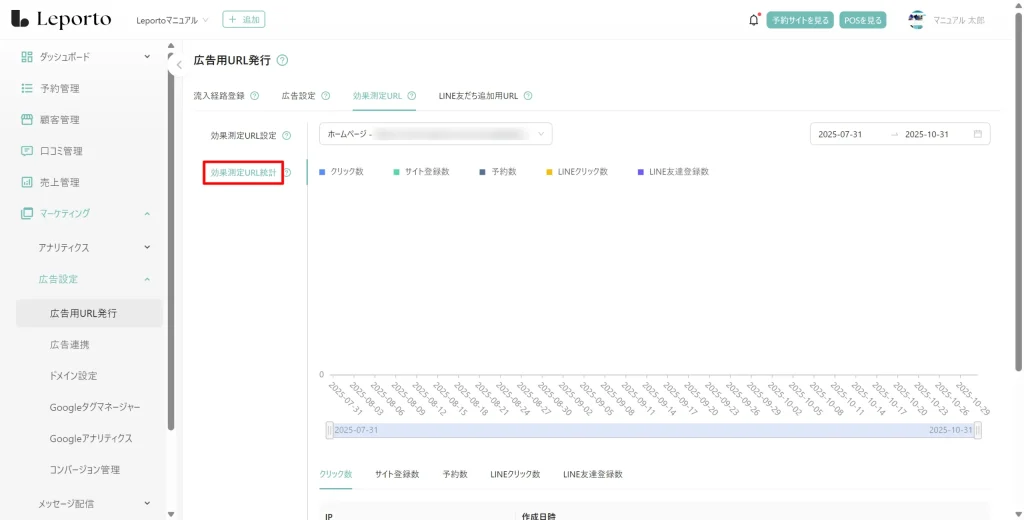Open the ホームページ URL dropdown
The height and width of the screenshot is (520, 1024).
click(x=435, y=134)
